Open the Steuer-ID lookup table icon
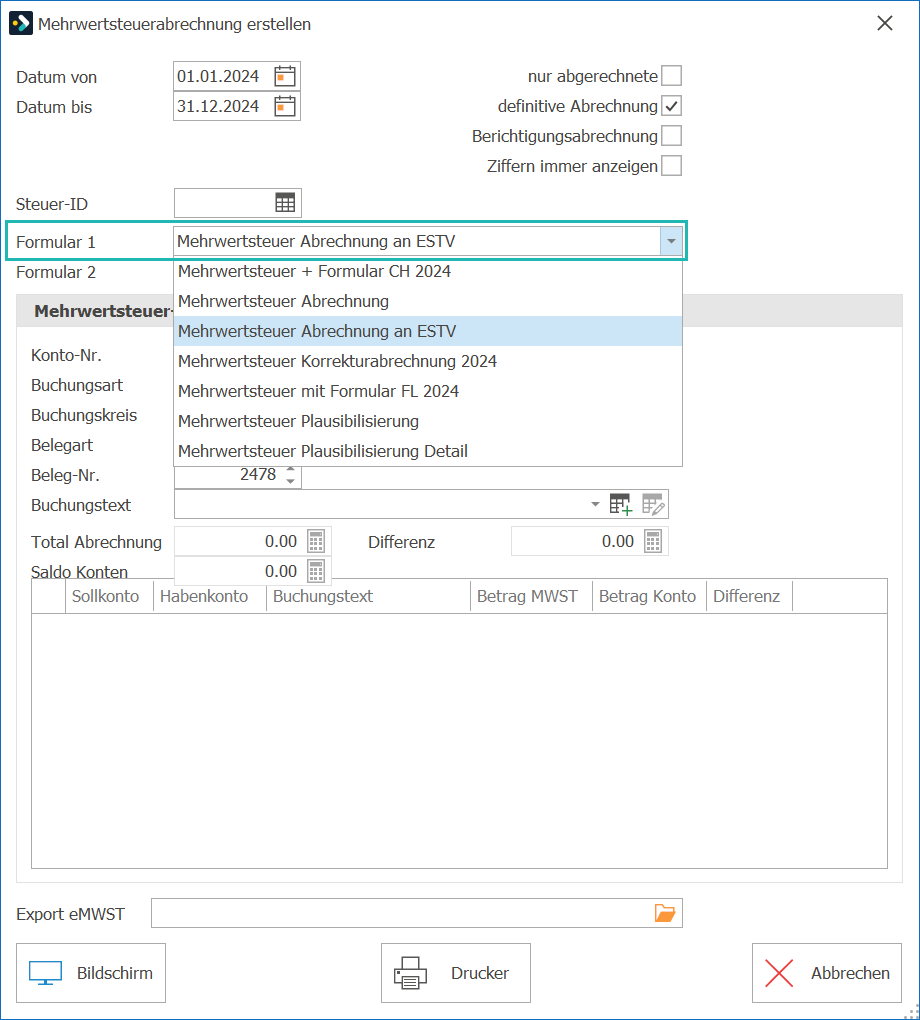 pos(285,203)
